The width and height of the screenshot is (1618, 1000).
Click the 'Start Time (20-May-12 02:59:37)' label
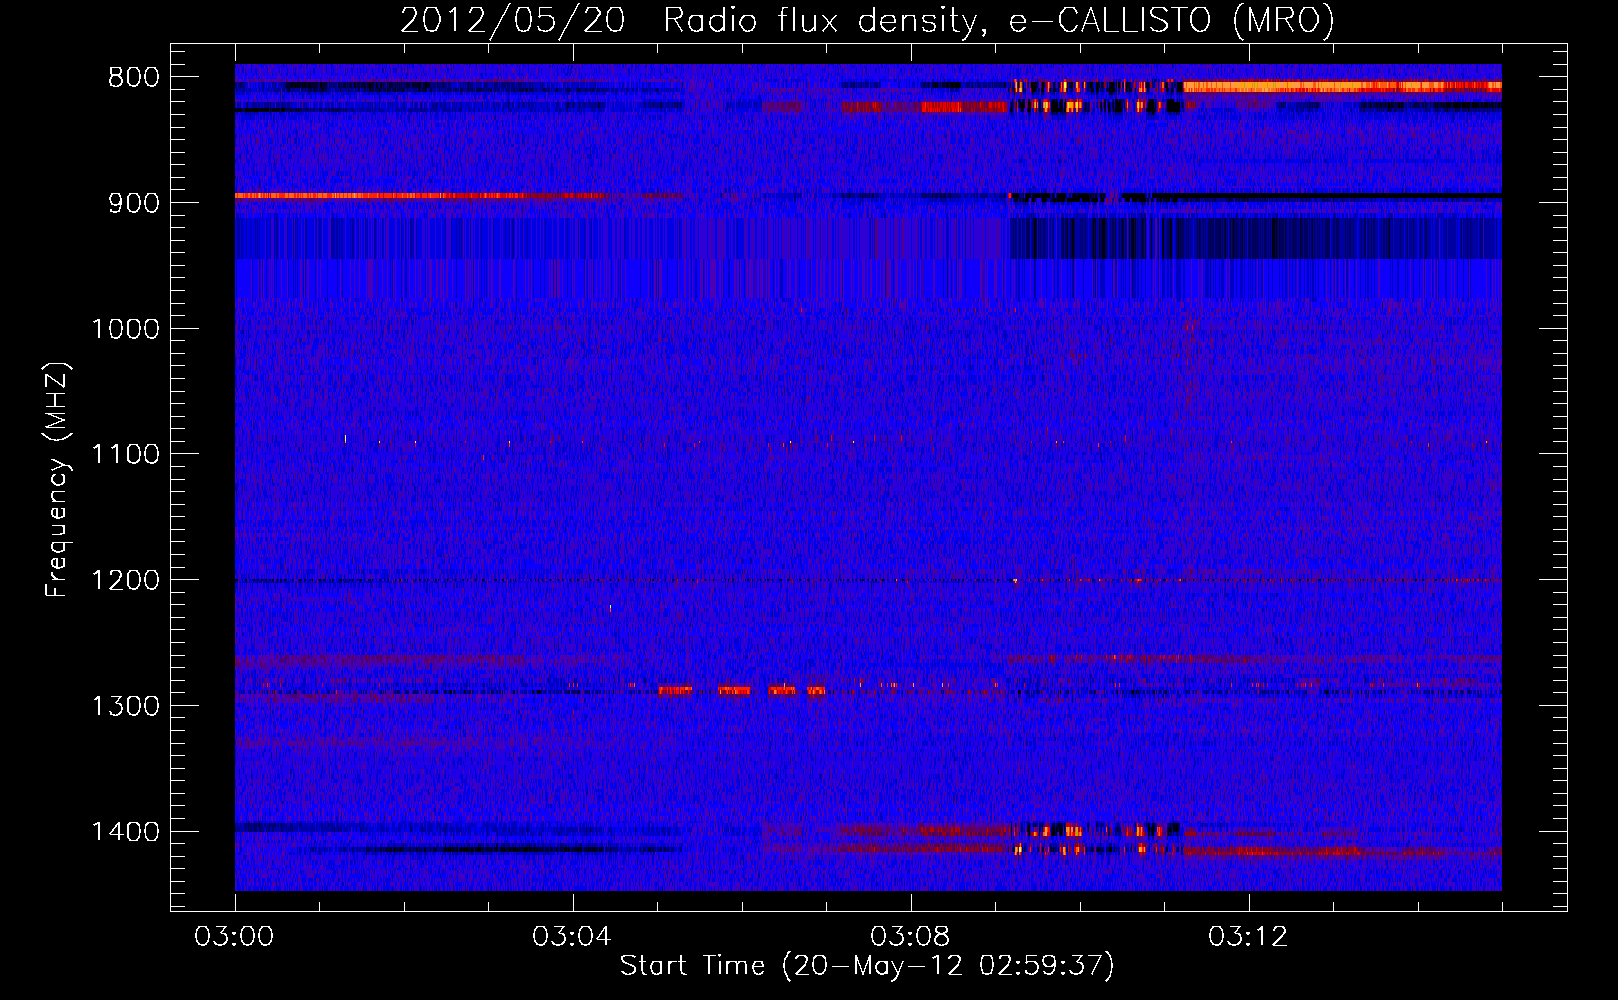[x=867, y=966]
